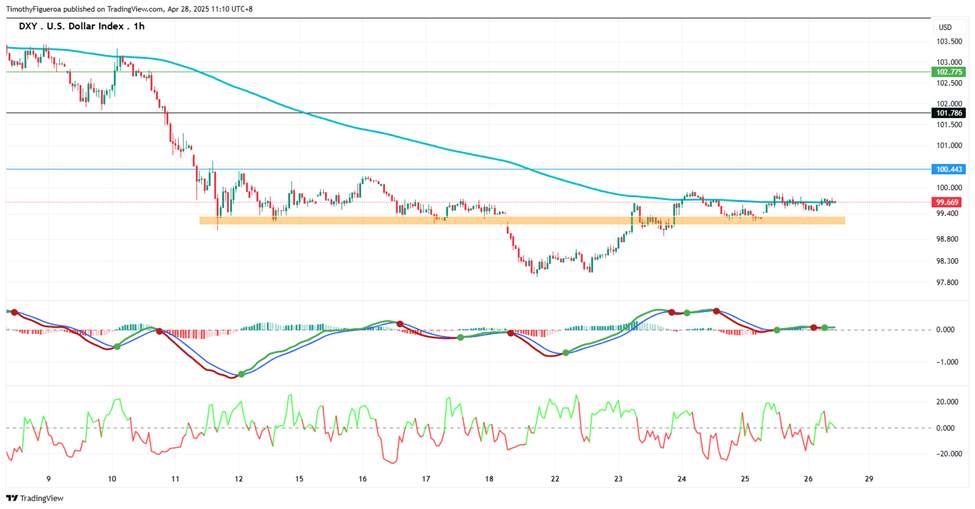Click the 97.800 price axis value
The width and height of the screenshot is (975, 509).
950,282
